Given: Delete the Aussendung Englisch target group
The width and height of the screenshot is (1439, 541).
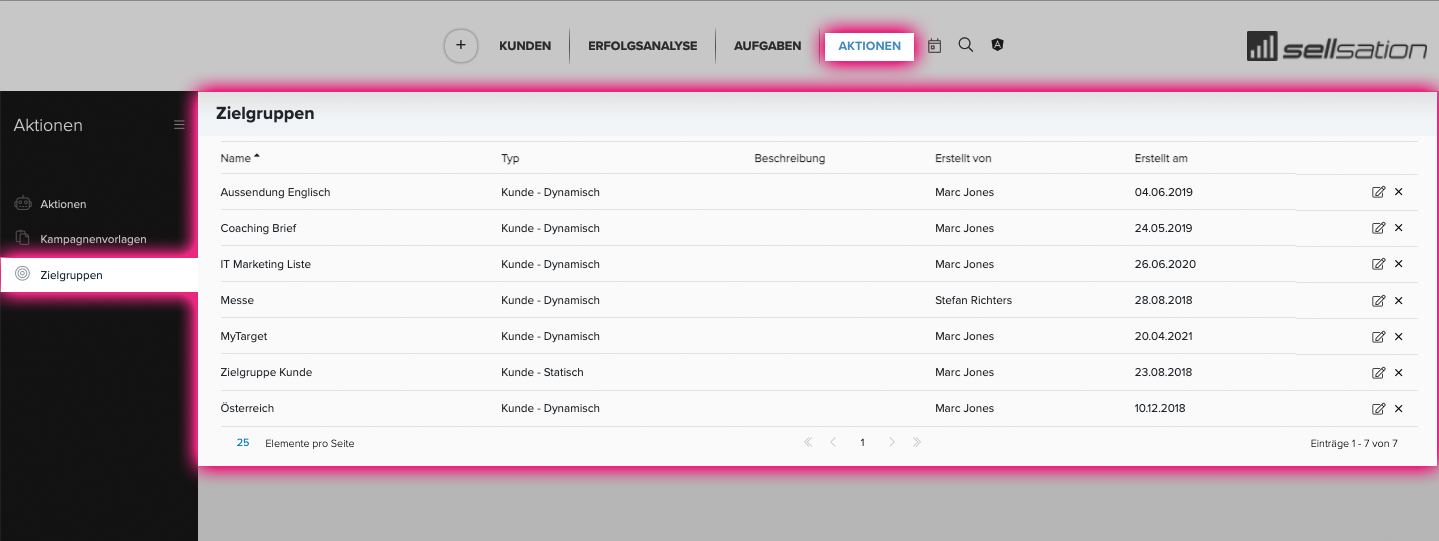Looking at the screenshot, I should pyautogui.click(x=1399, y=192).
